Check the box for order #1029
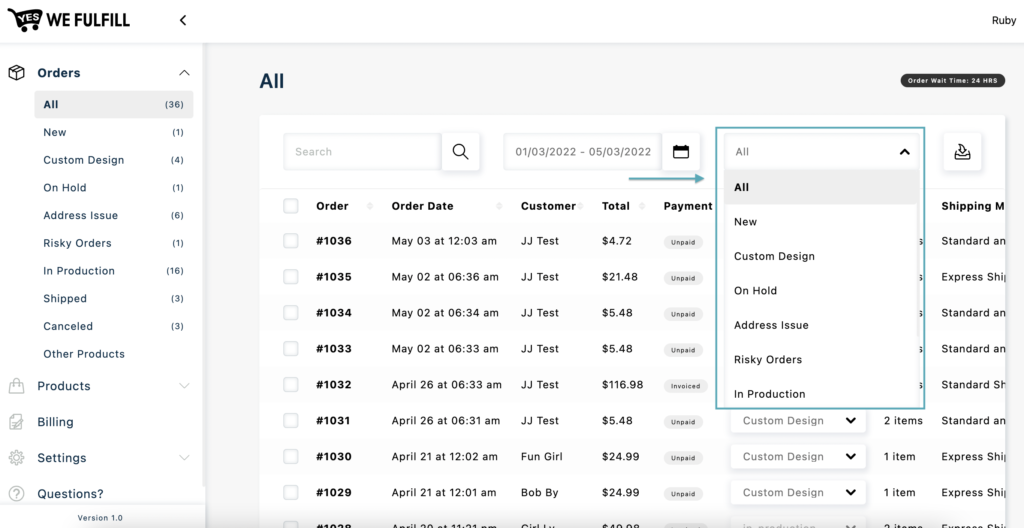This screenshot has width=1024, height=528. pyautogui.click(x=291, y=493)
